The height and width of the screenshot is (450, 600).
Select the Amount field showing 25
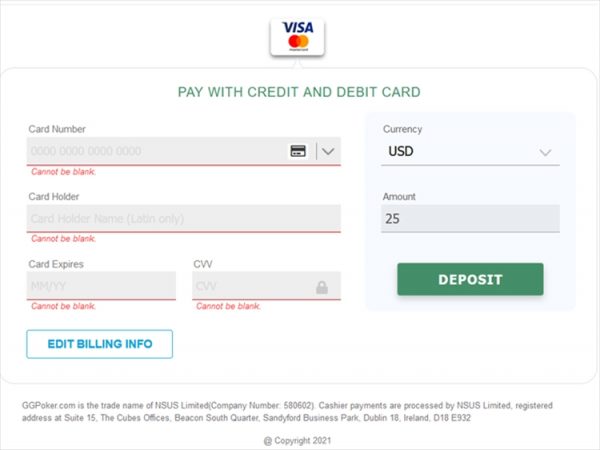coord(470,218)
